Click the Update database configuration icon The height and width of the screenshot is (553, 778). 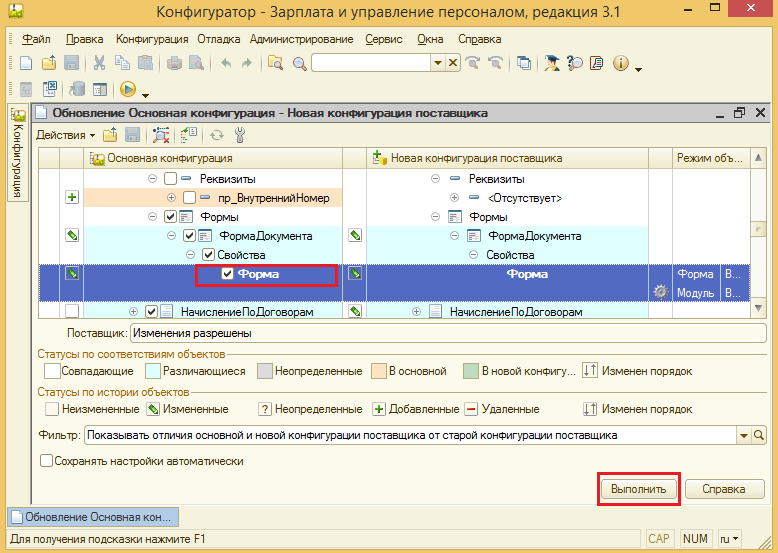(76, 89)
